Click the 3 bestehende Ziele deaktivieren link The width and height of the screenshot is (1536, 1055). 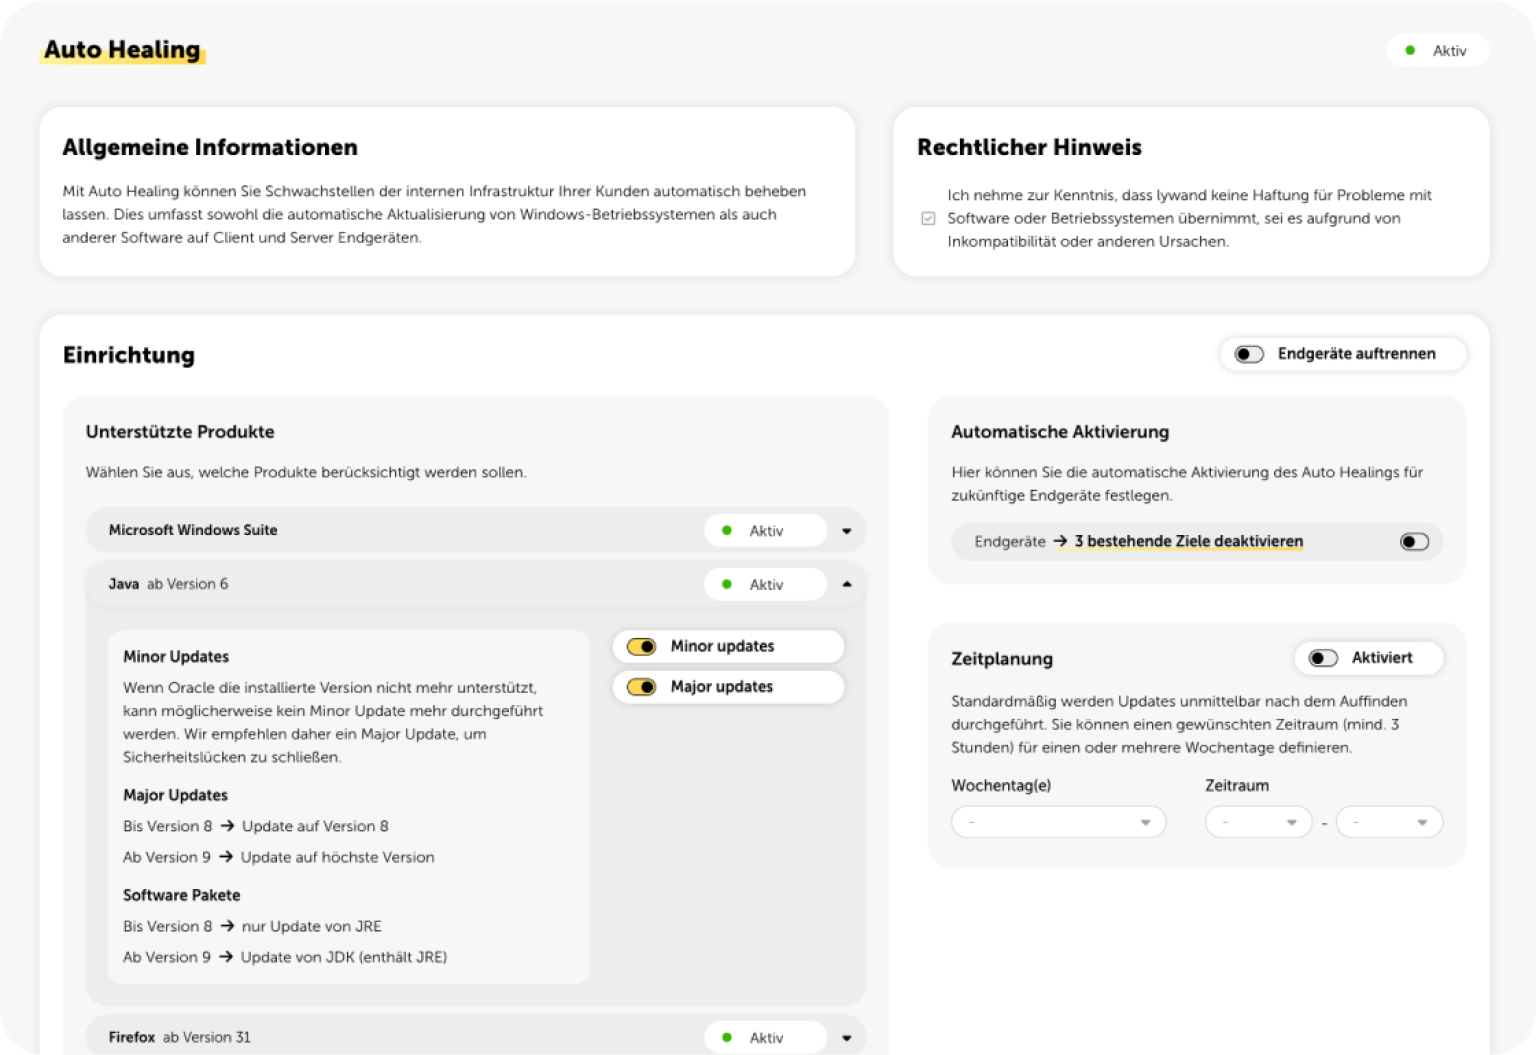pos(1188,541)
